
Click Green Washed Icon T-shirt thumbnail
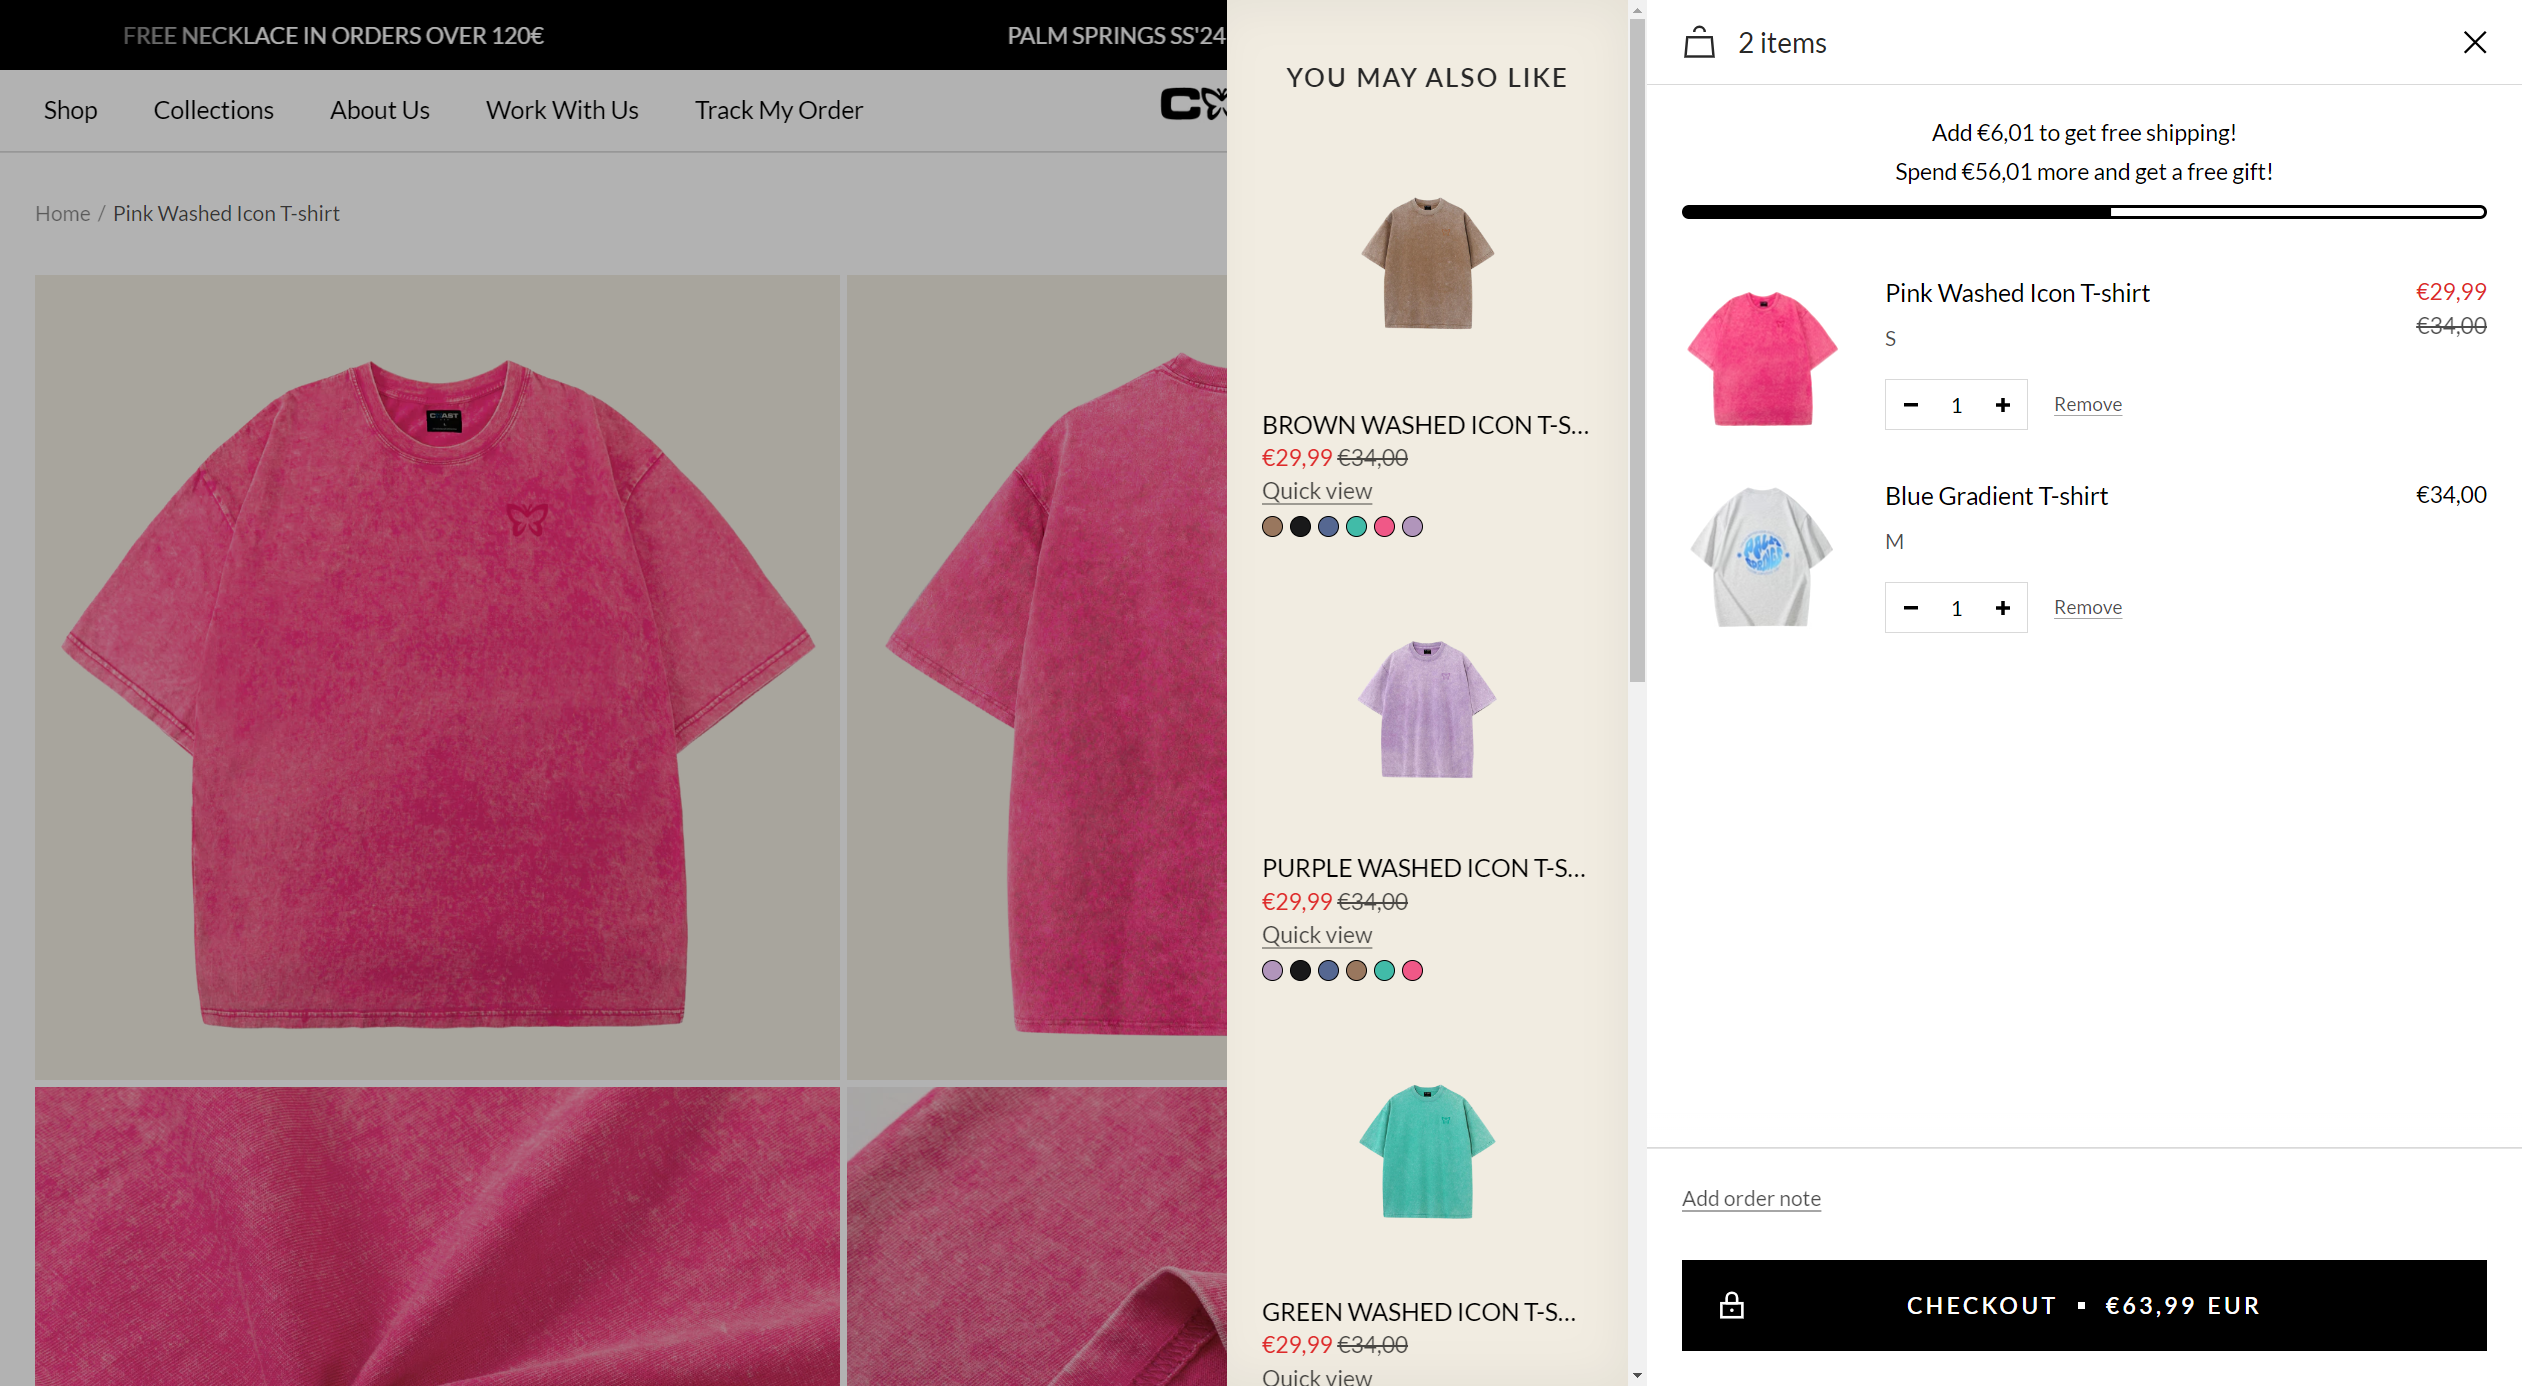pos(1426,1152)
